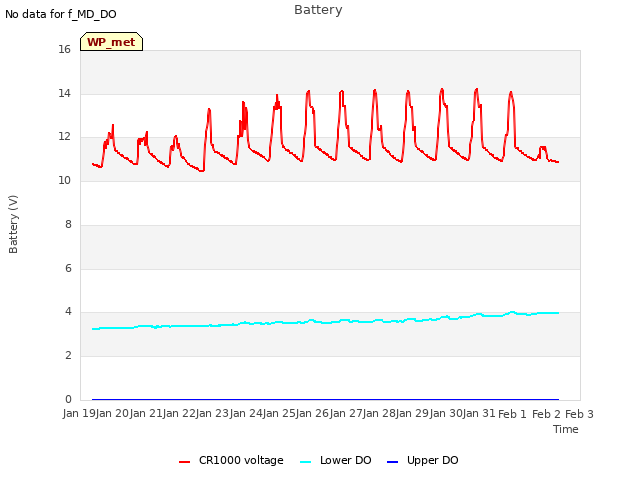Click the Feb 3 x-axis tick label

click(x=580, y=414)
